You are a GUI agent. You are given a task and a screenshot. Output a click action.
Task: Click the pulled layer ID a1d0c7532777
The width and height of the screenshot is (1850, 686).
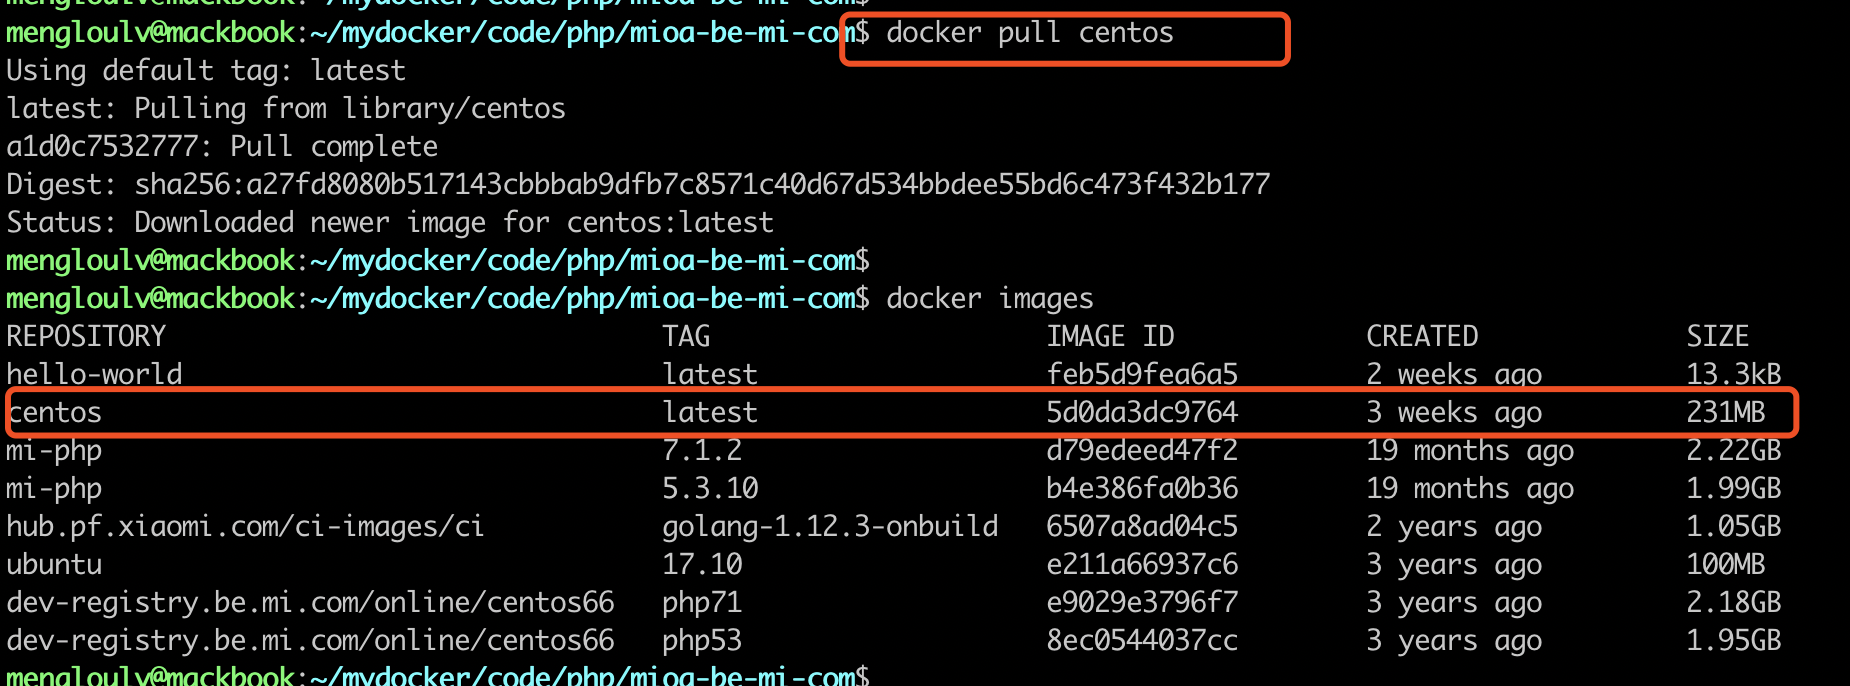(102, 147)
